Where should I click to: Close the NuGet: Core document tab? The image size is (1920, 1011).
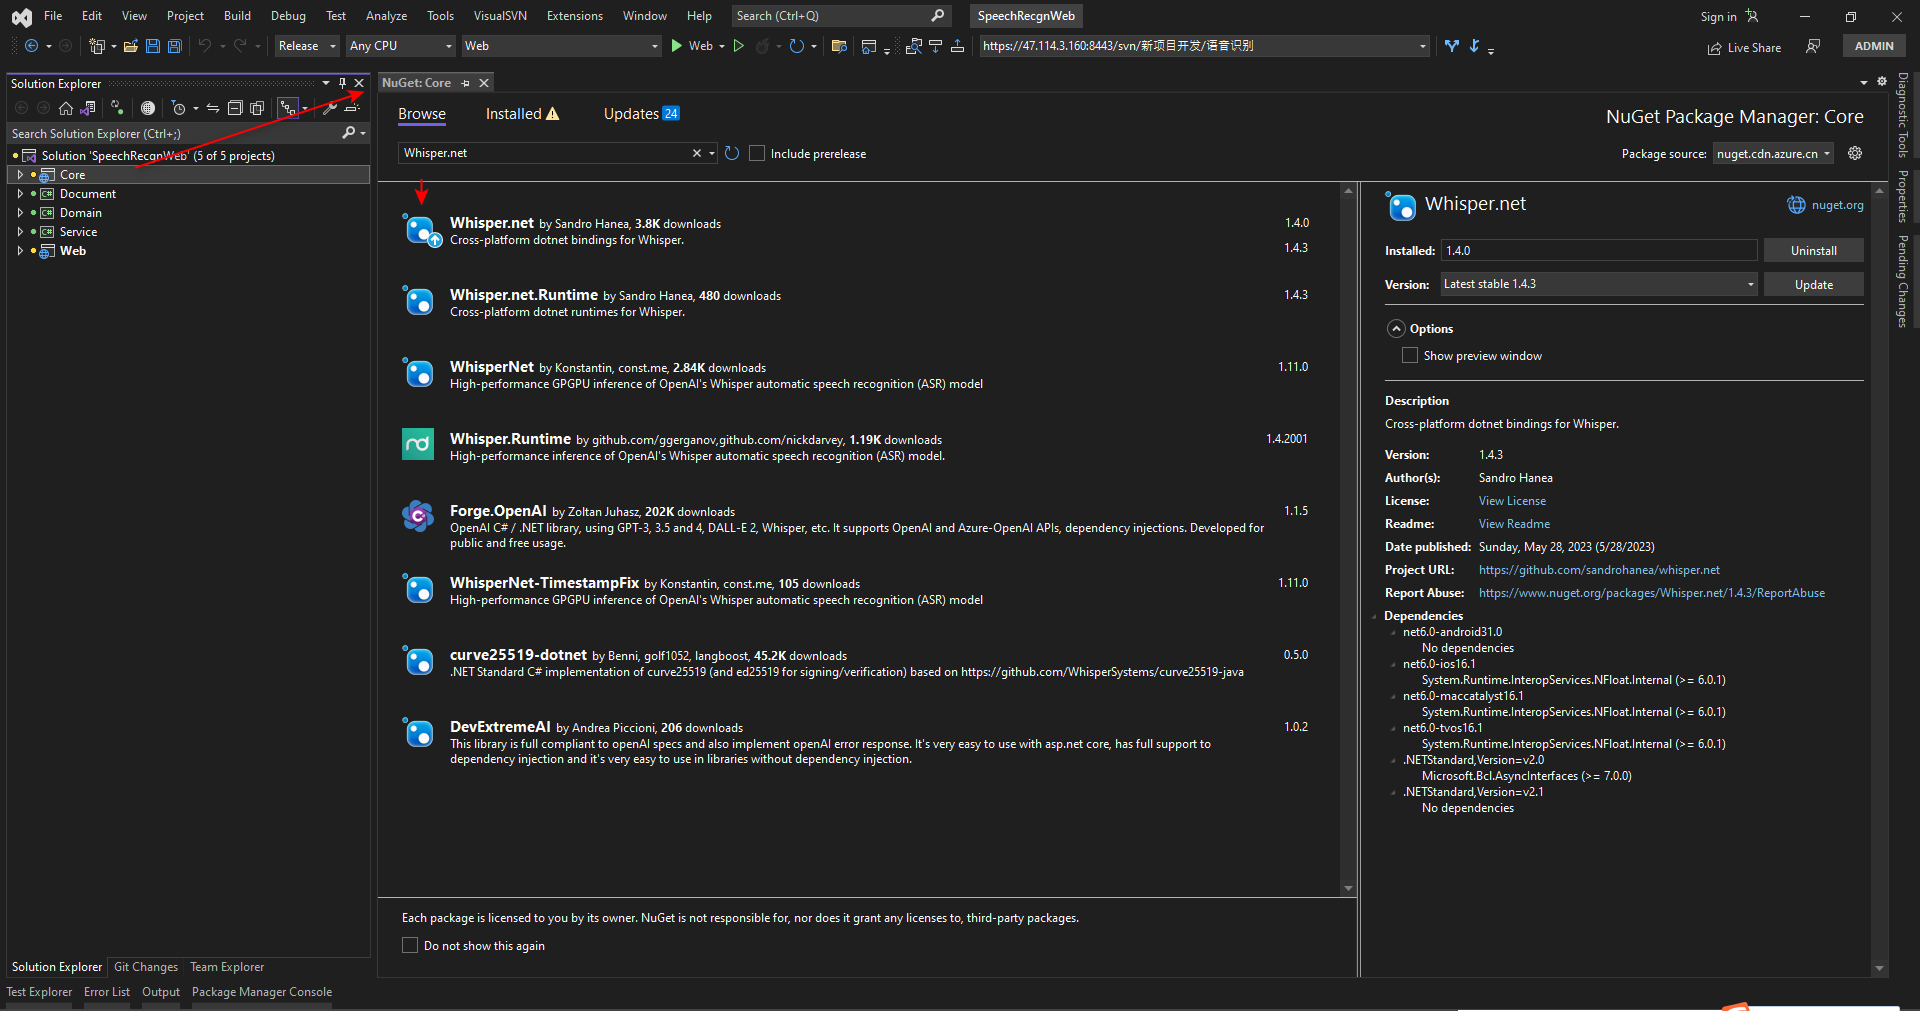pyautogui.click(x=484, y=83)
